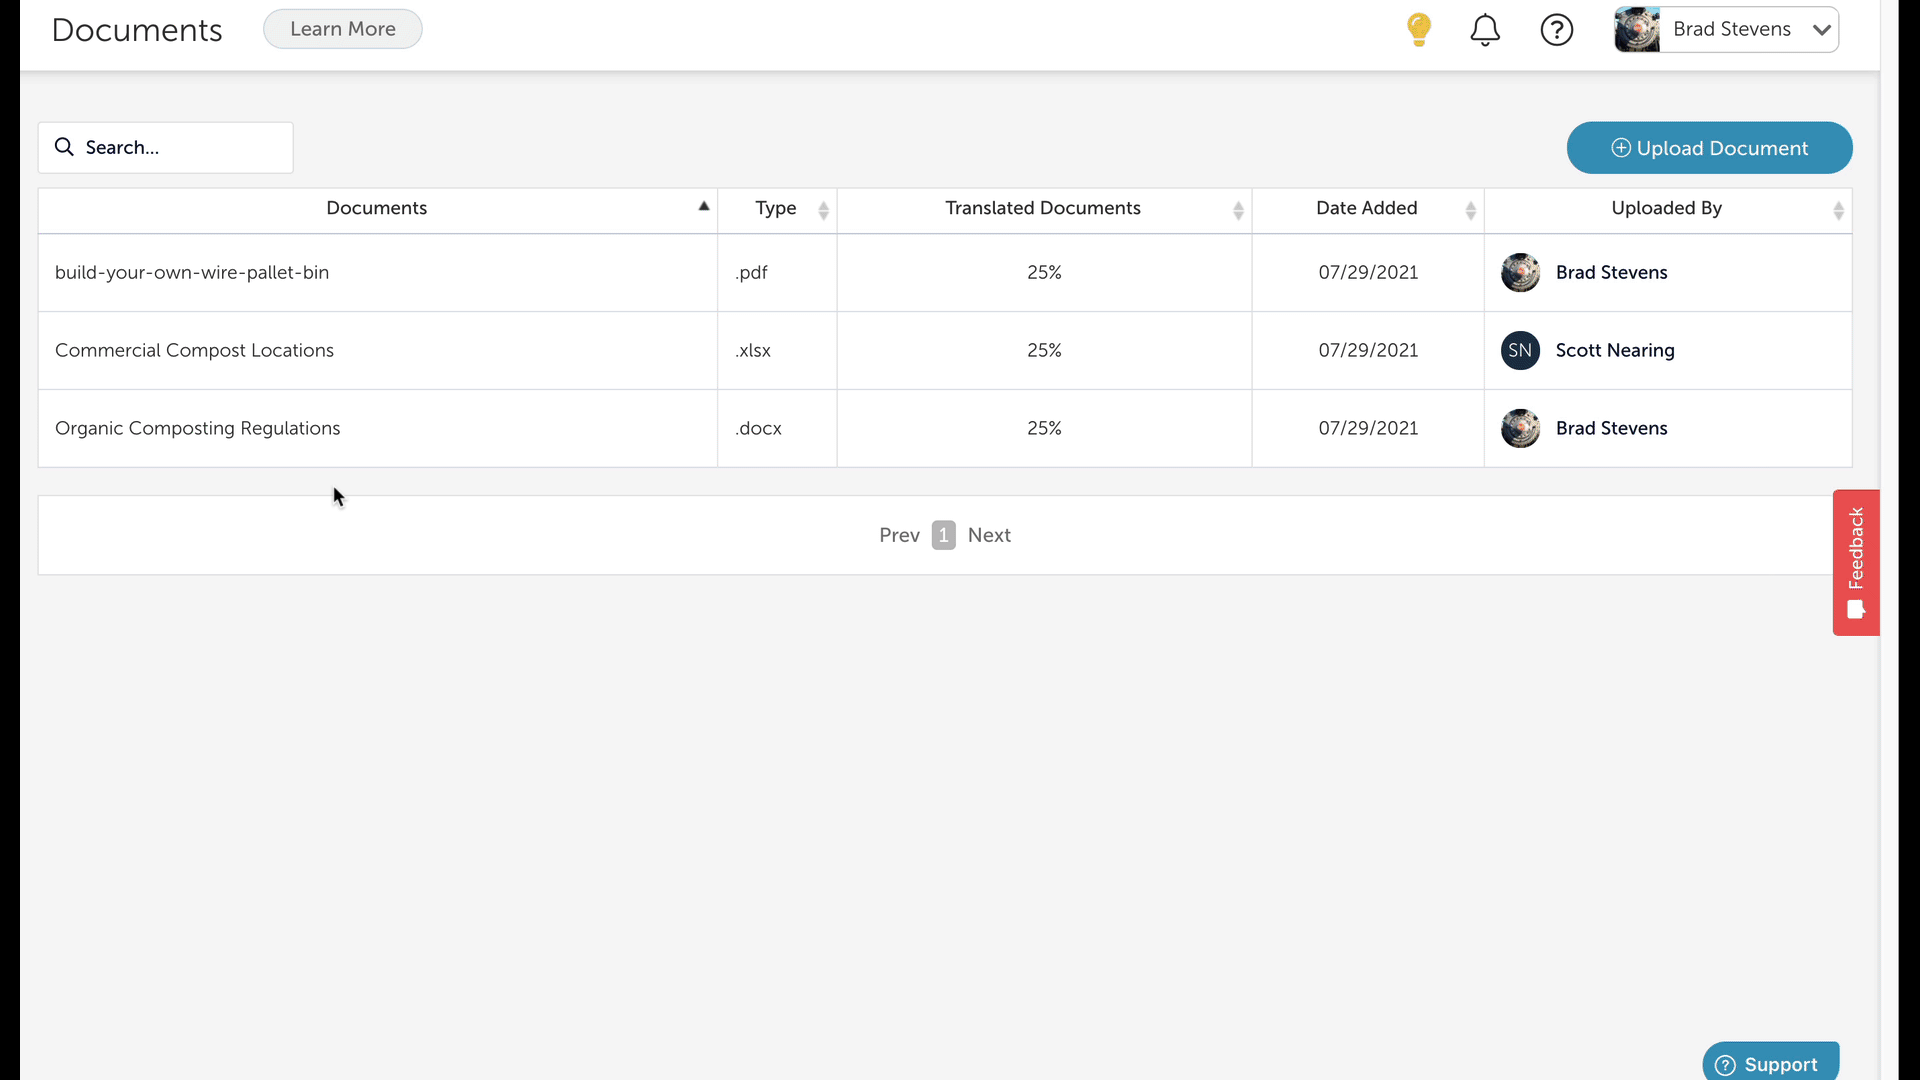Click Scott Nearing's SN avatar

click(x=1520, y=350)
